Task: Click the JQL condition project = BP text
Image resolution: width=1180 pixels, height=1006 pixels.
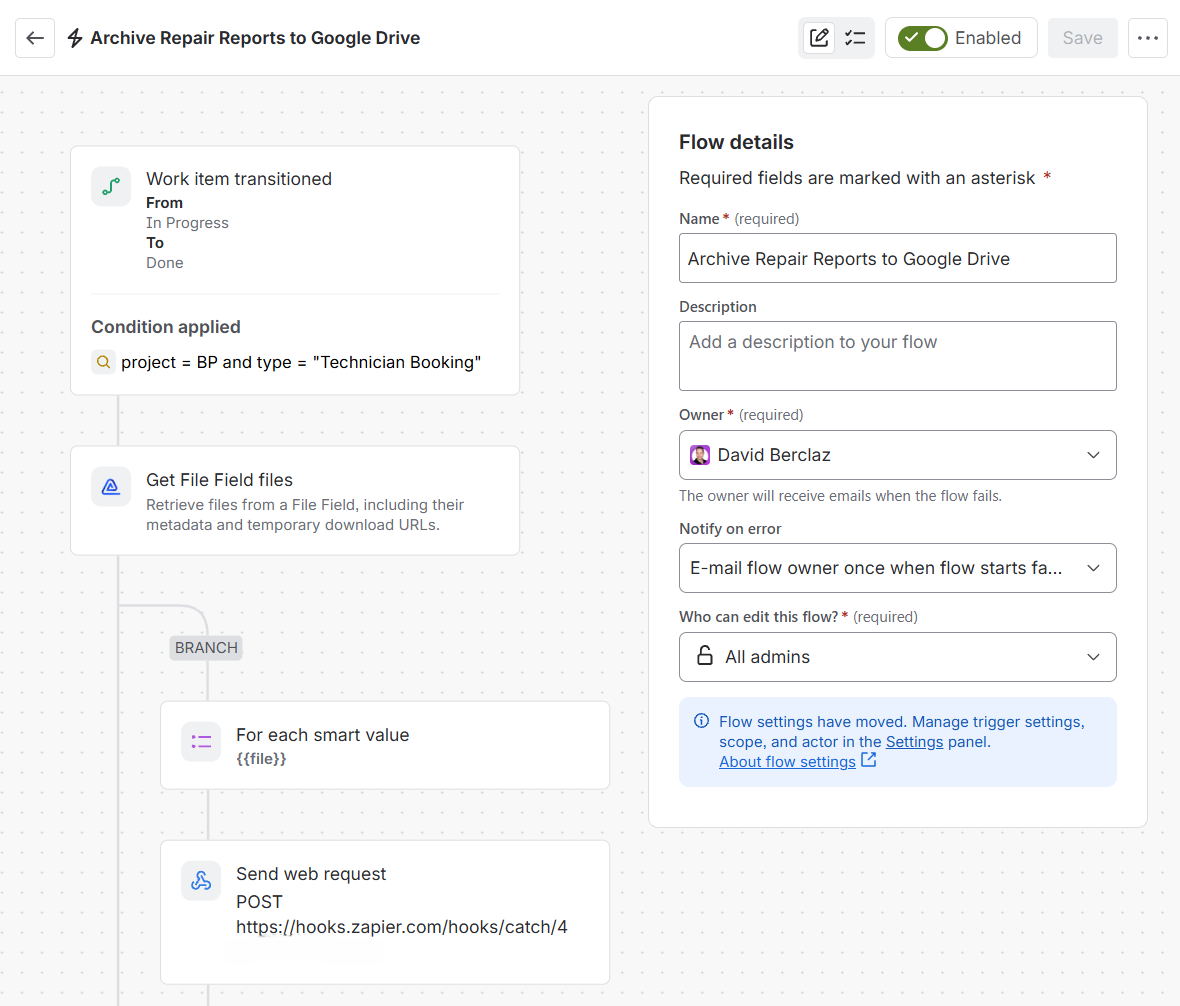Action: point(301,362)
